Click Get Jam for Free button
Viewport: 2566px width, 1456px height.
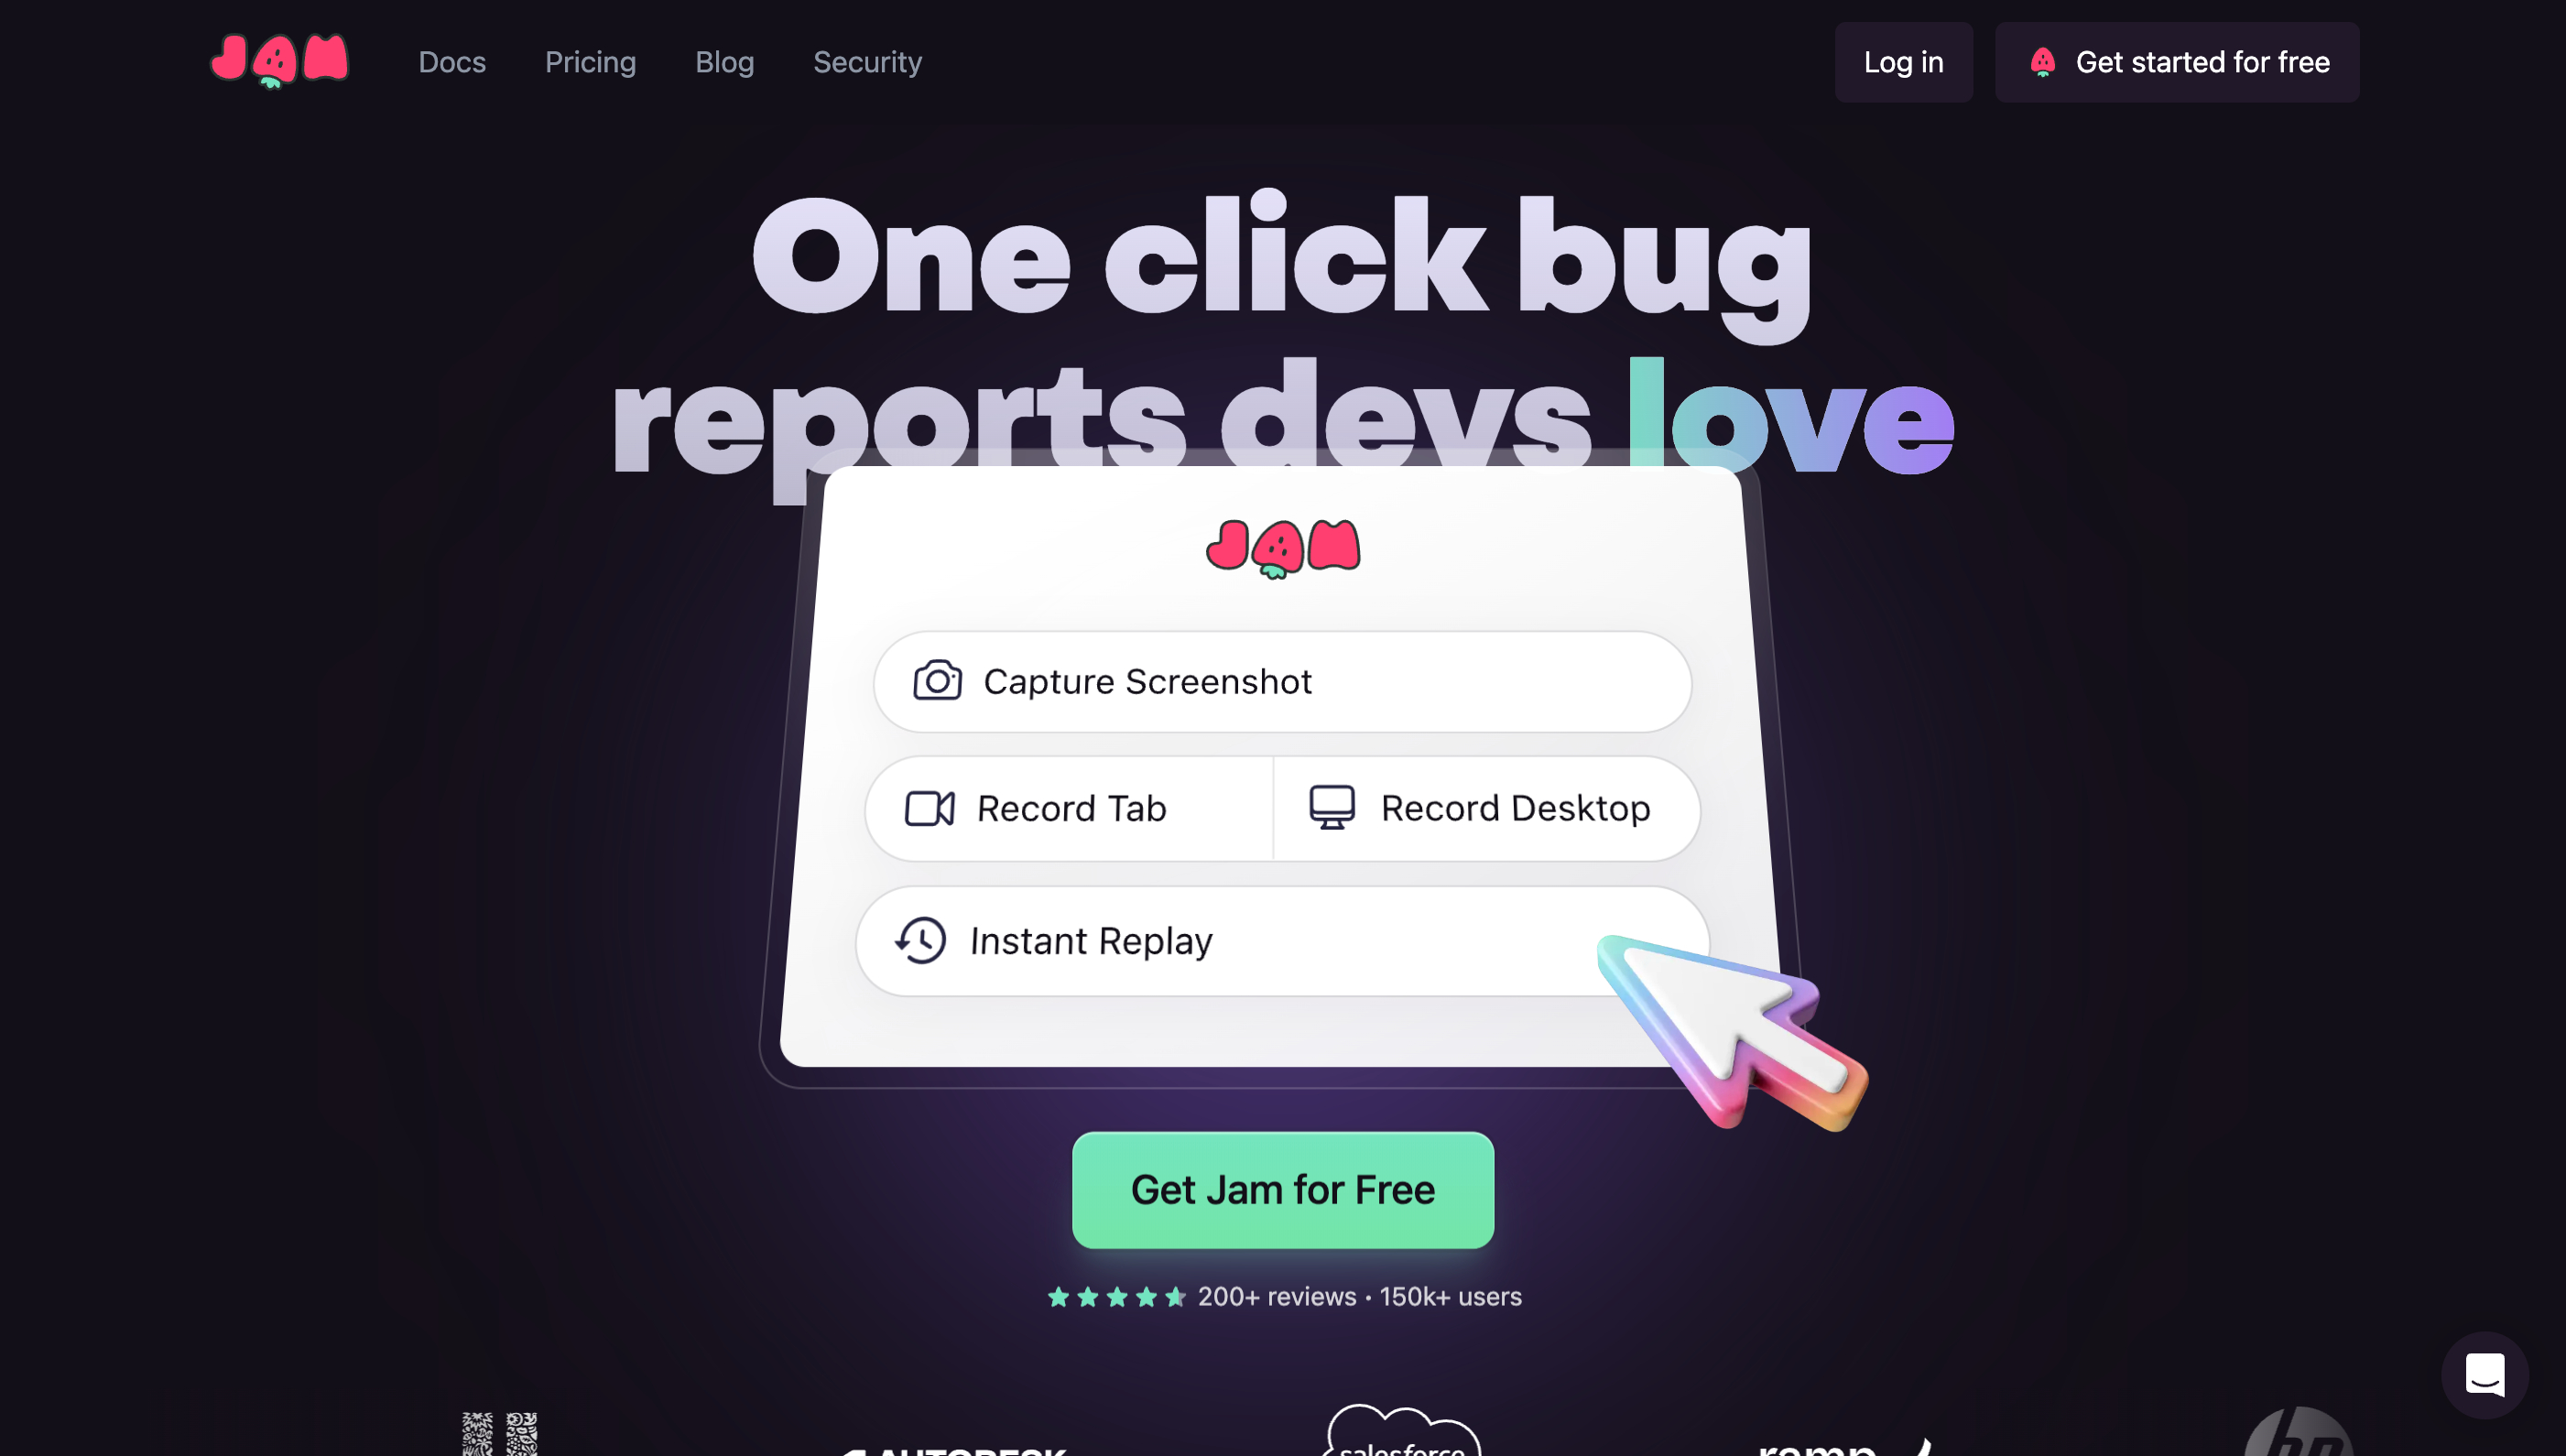[1283, 1190]
